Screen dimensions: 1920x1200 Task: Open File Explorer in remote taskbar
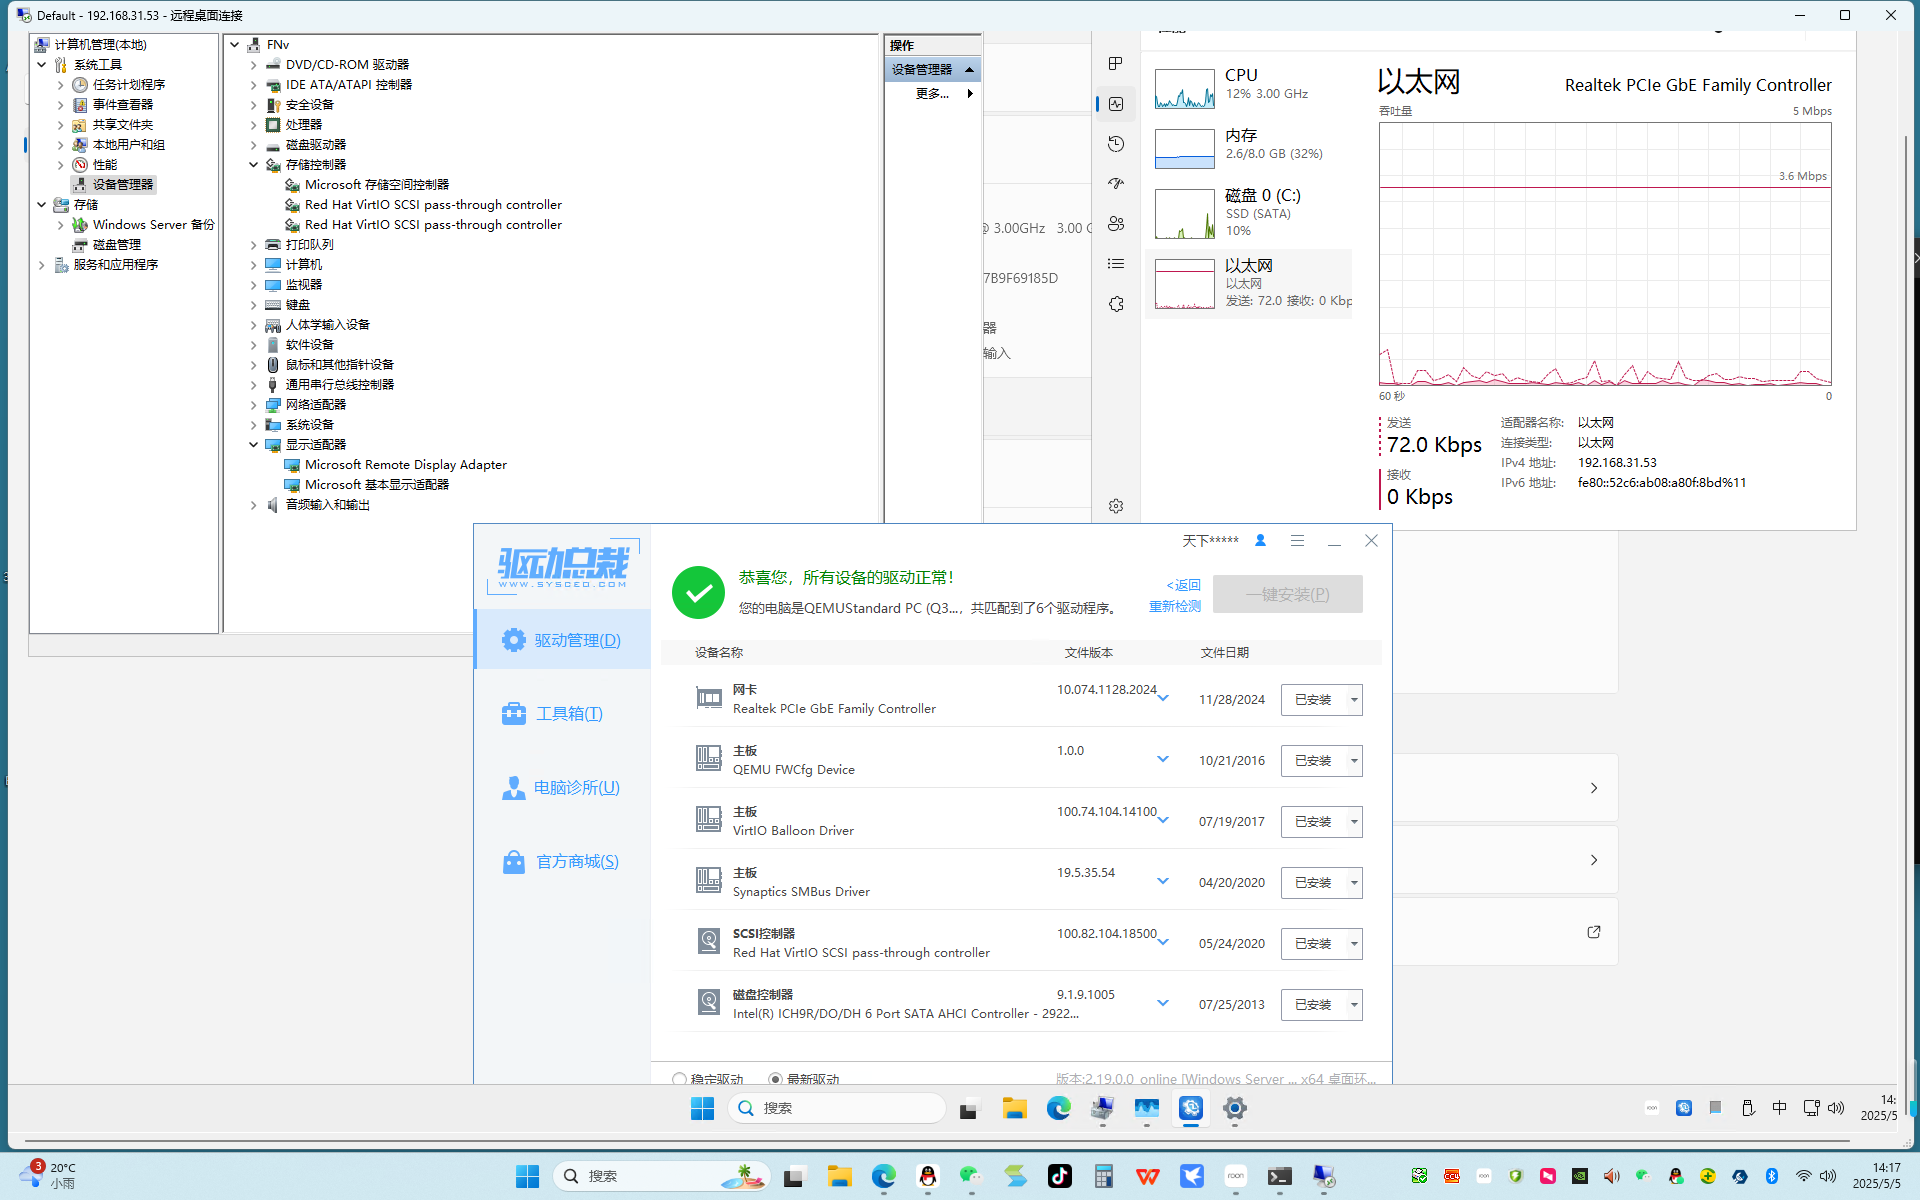(1014, 1108)
